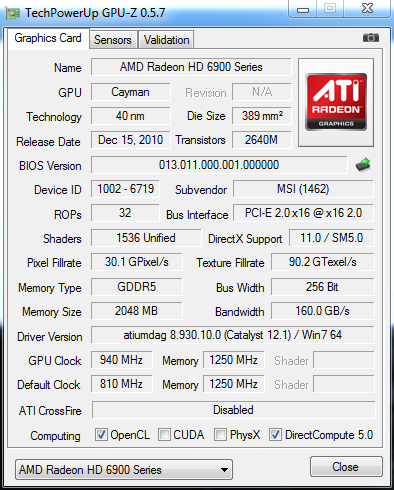Toggle the OpenCL checkbox
Viewport: 394px width, 490px height.
(x=101, y=435)
